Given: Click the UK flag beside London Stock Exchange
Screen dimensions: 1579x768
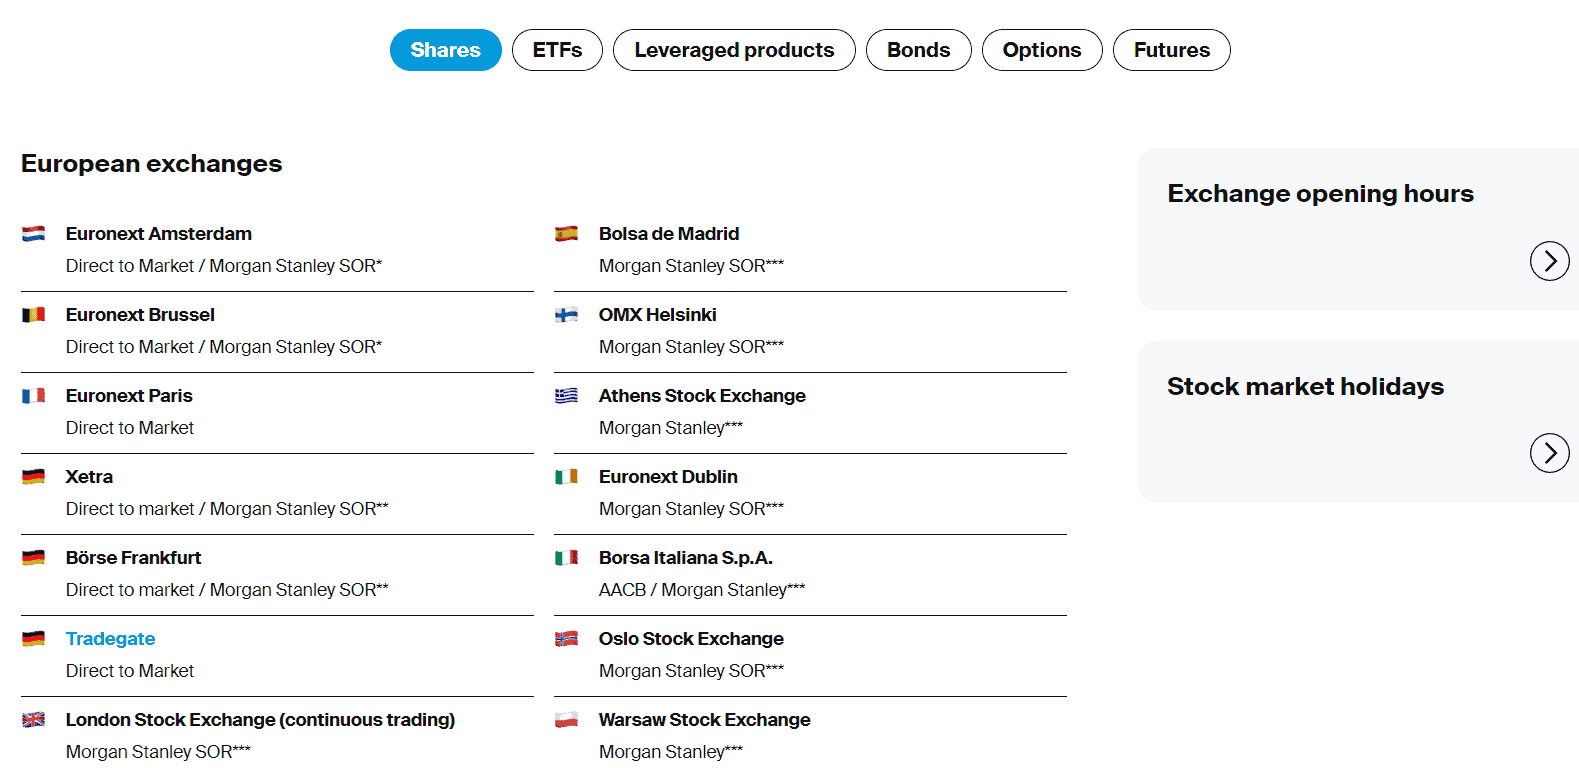Looking at the screenshot, I should 33,720.
